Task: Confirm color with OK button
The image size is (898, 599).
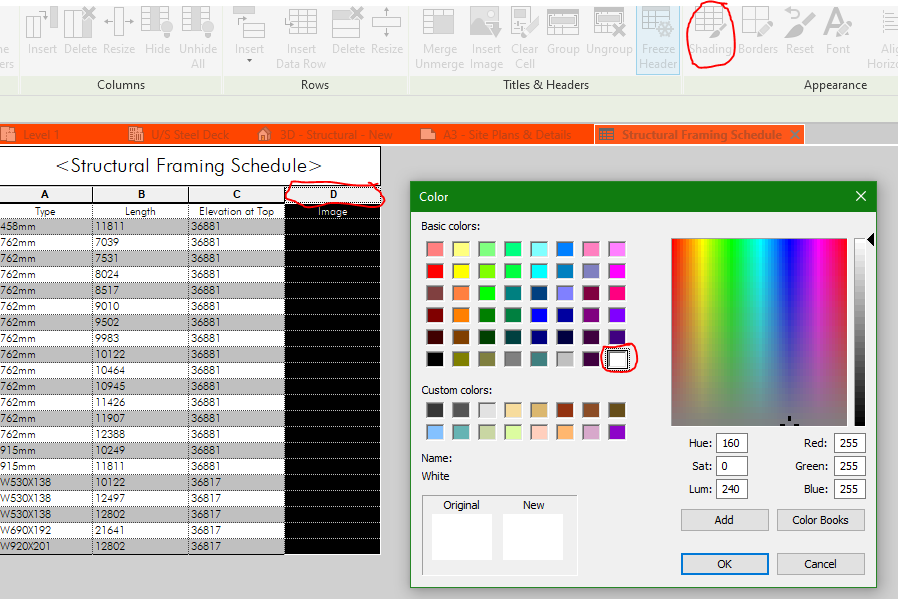Action: pyautogui.click(x=724, y=564)
